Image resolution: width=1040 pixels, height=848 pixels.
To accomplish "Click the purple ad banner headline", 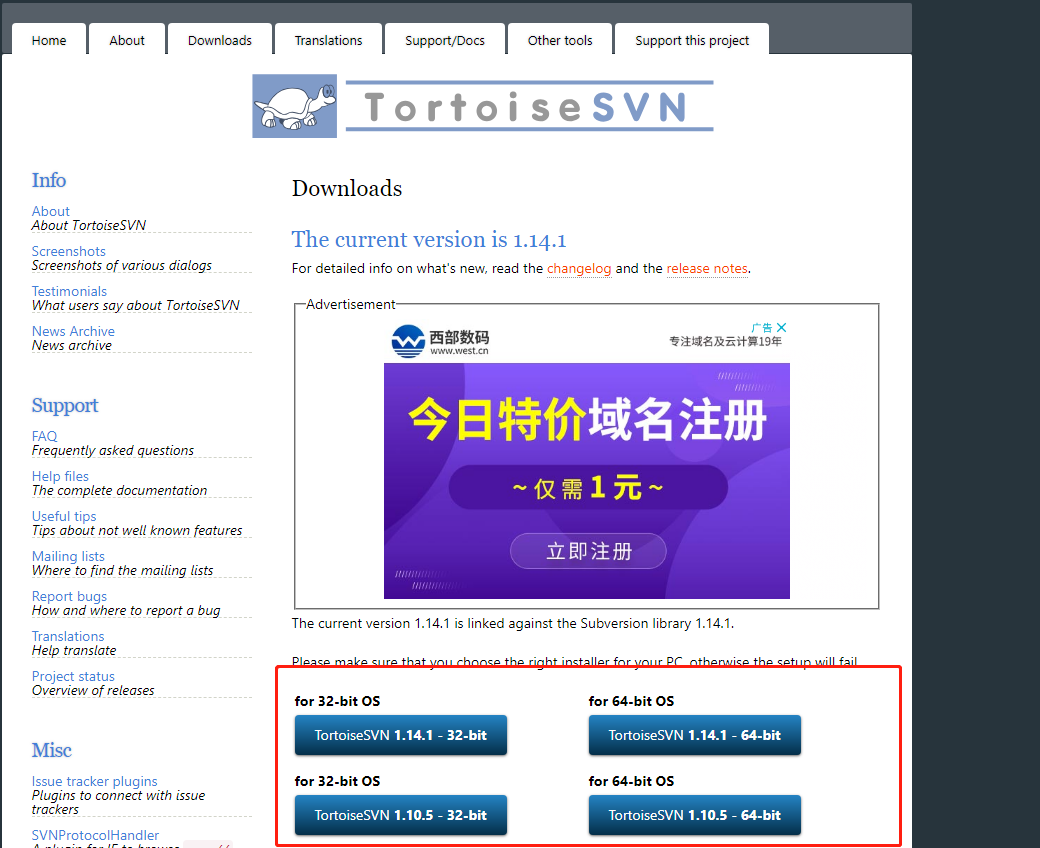I will (x=587, y=420).
